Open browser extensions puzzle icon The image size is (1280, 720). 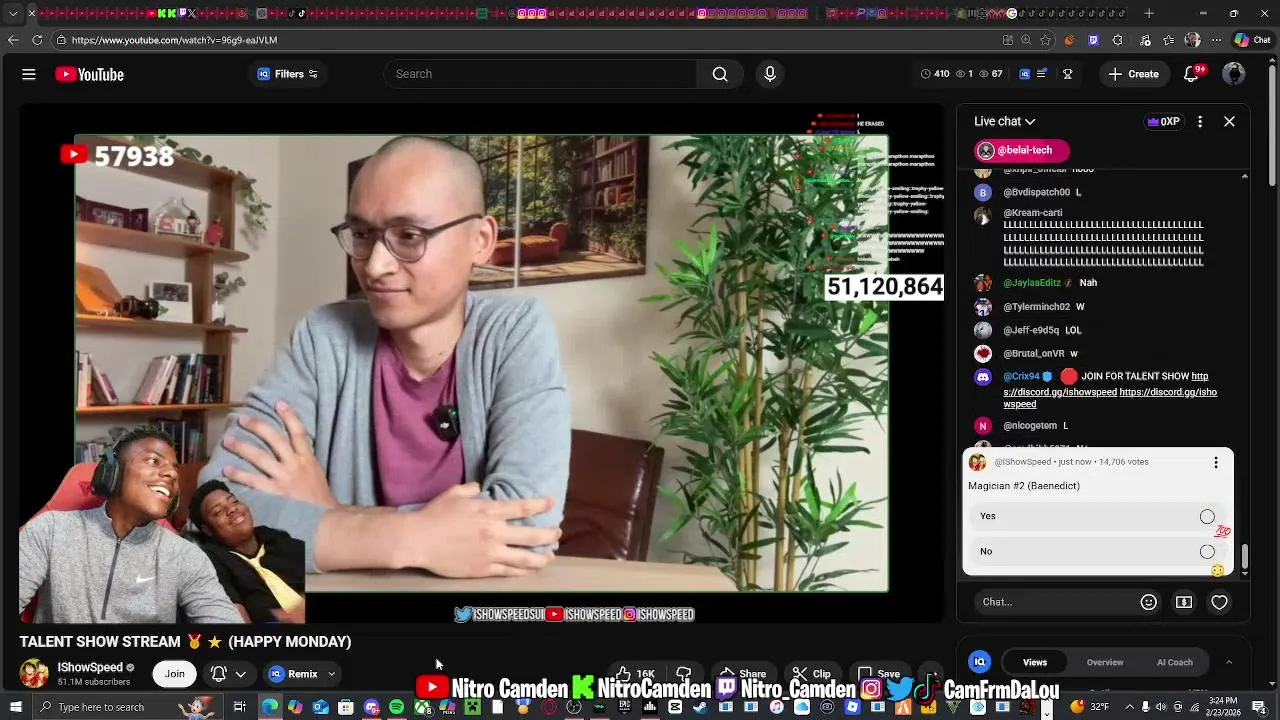pyautogui.click(x=1118, y=40)
